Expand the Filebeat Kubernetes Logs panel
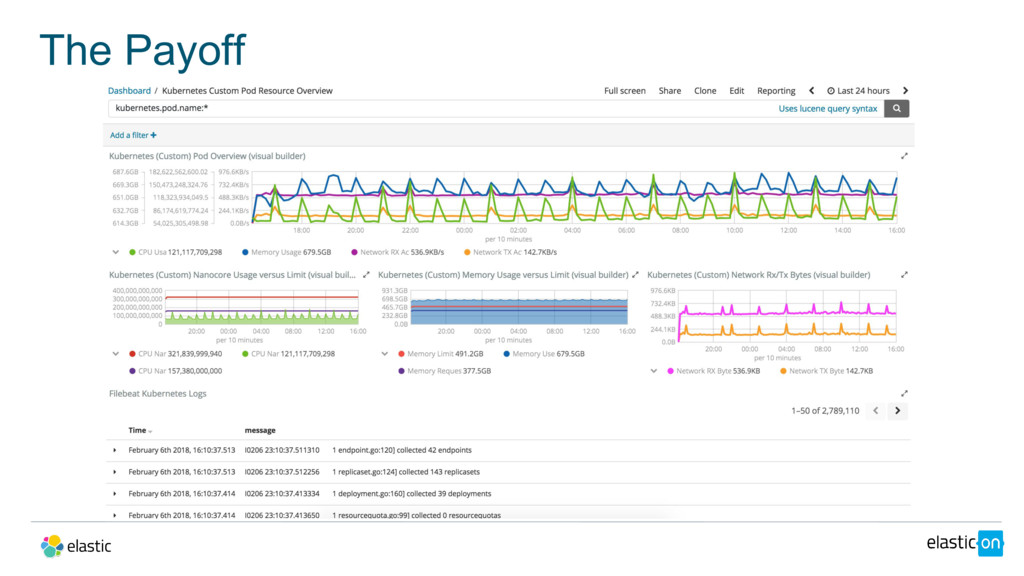1024x576 pixels. point(904,394)
